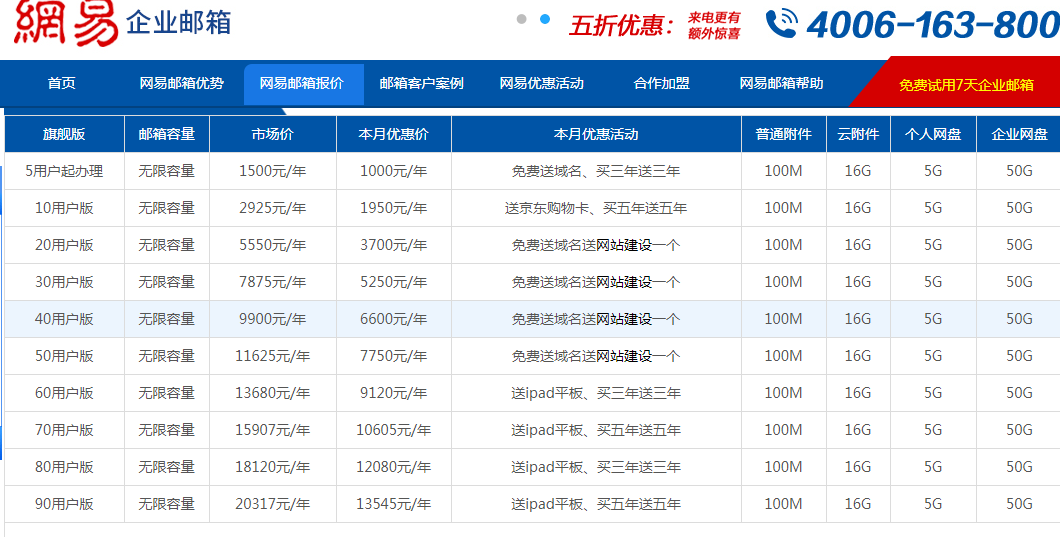Click the 5250元/年 discount price
Screen dimensions: 1060x537
coord(393,282)
